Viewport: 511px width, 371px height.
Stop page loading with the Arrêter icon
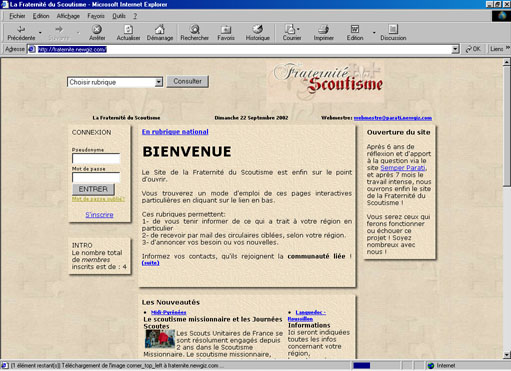(x=97, y=33)
